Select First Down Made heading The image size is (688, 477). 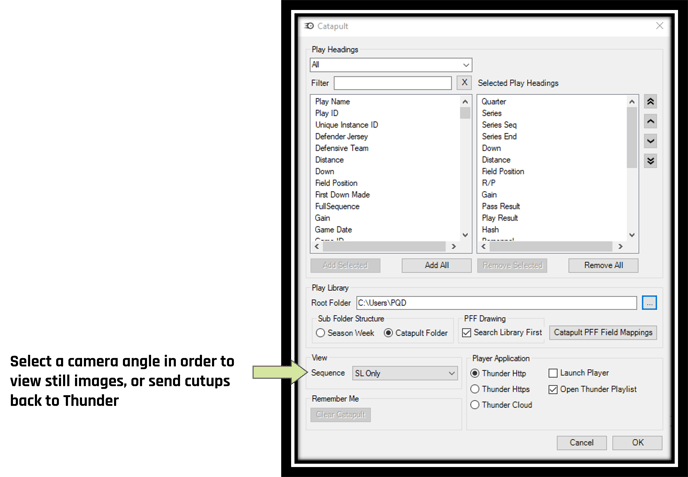click(342, 195)
